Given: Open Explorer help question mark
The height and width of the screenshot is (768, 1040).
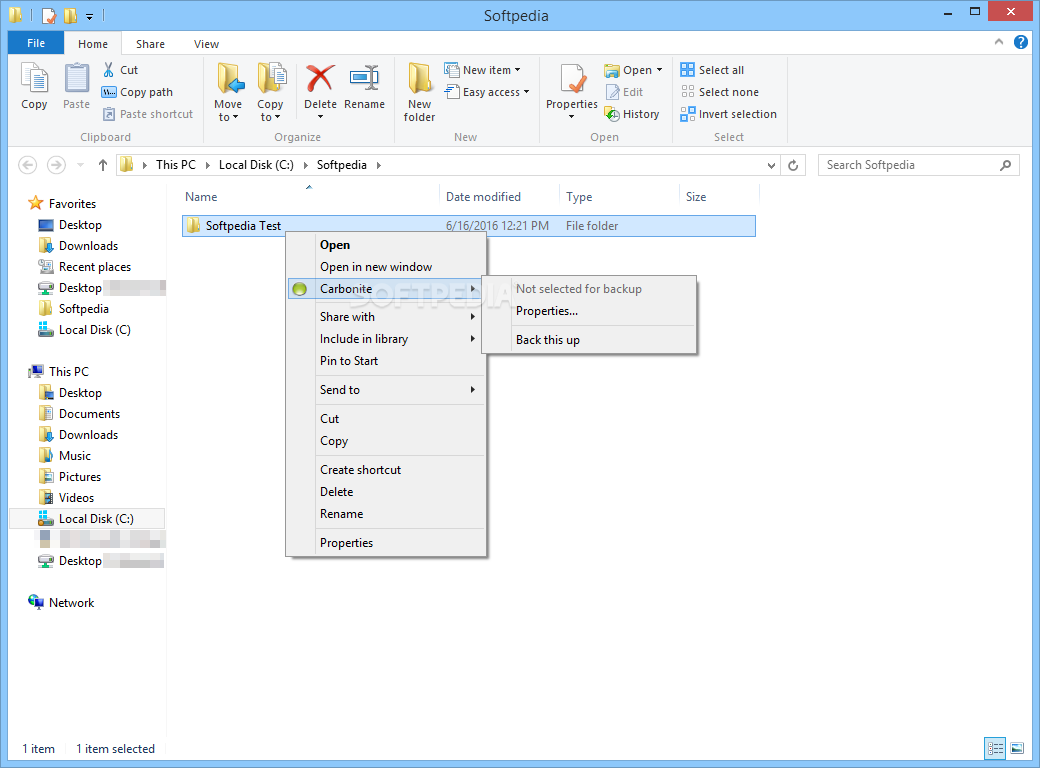Looking at the screenshot, I should pyautogui.click(x=1021, y=42).
